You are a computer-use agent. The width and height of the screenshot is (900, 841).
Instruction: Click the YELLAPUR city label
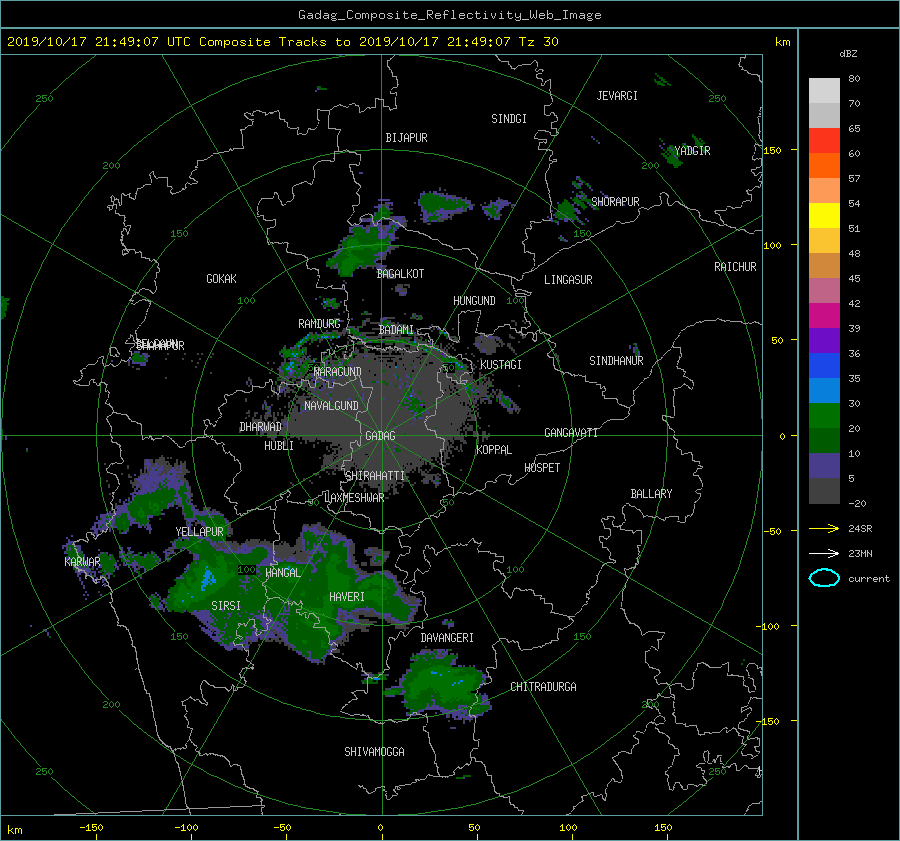(199, 532)
